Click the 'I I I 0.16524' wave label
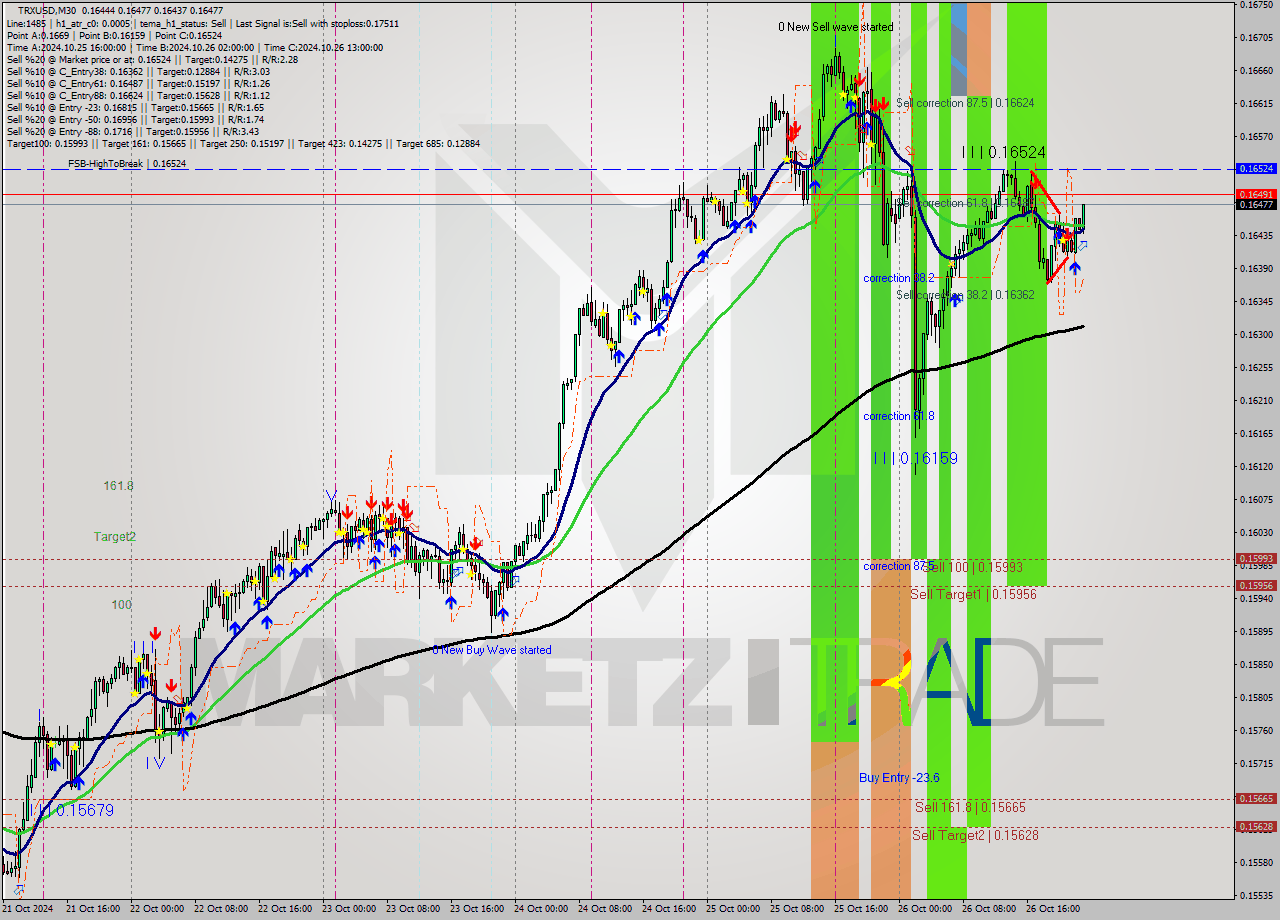The height and width of the screenshot is (920, 1280). click(x=1004, y=152)
